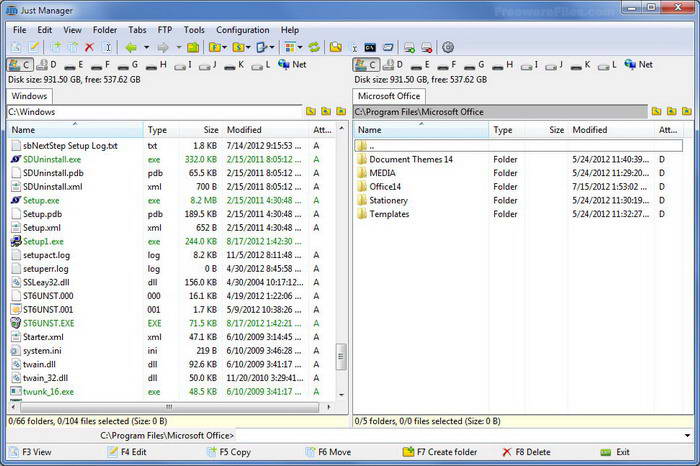Click the F7 Create folder button
The width and height of the screenshot is (700, 466).
[440, 452]
